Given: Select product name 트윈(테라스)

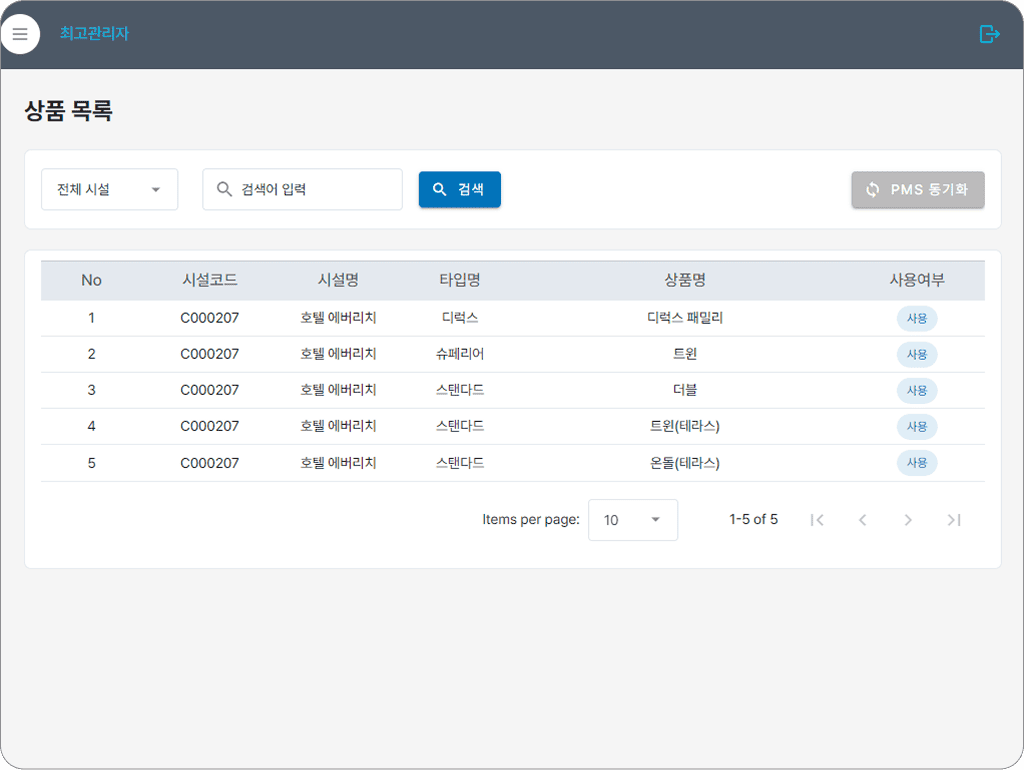Looking at the screenshot, I should coord(685,426).
